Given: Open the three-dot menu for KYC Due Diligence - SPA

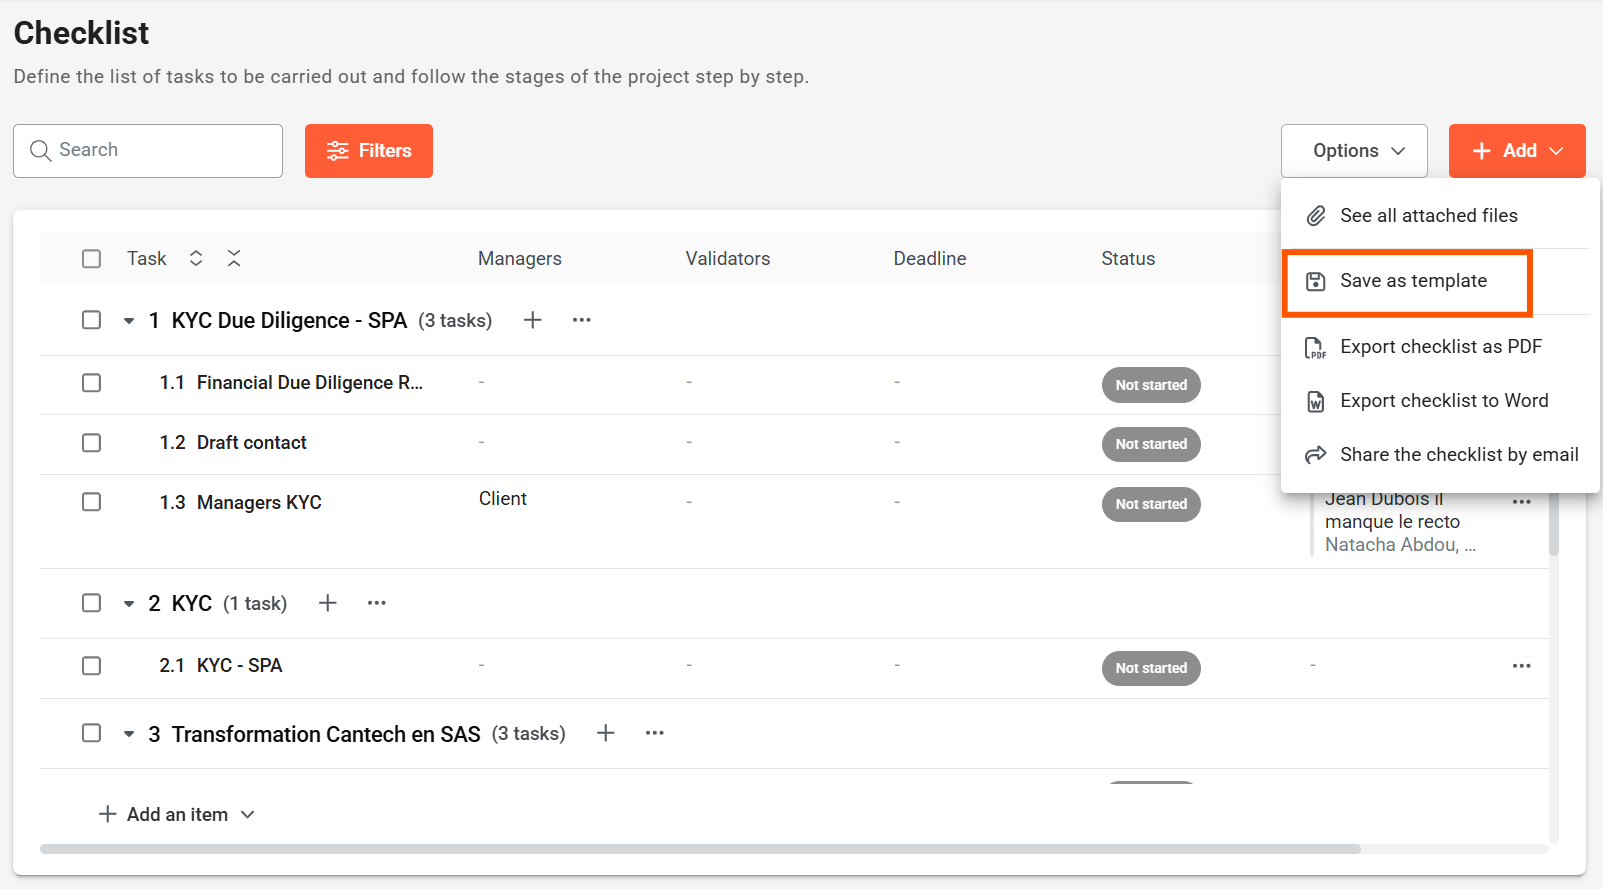Looking at the screenshot, I should point(581,320).
